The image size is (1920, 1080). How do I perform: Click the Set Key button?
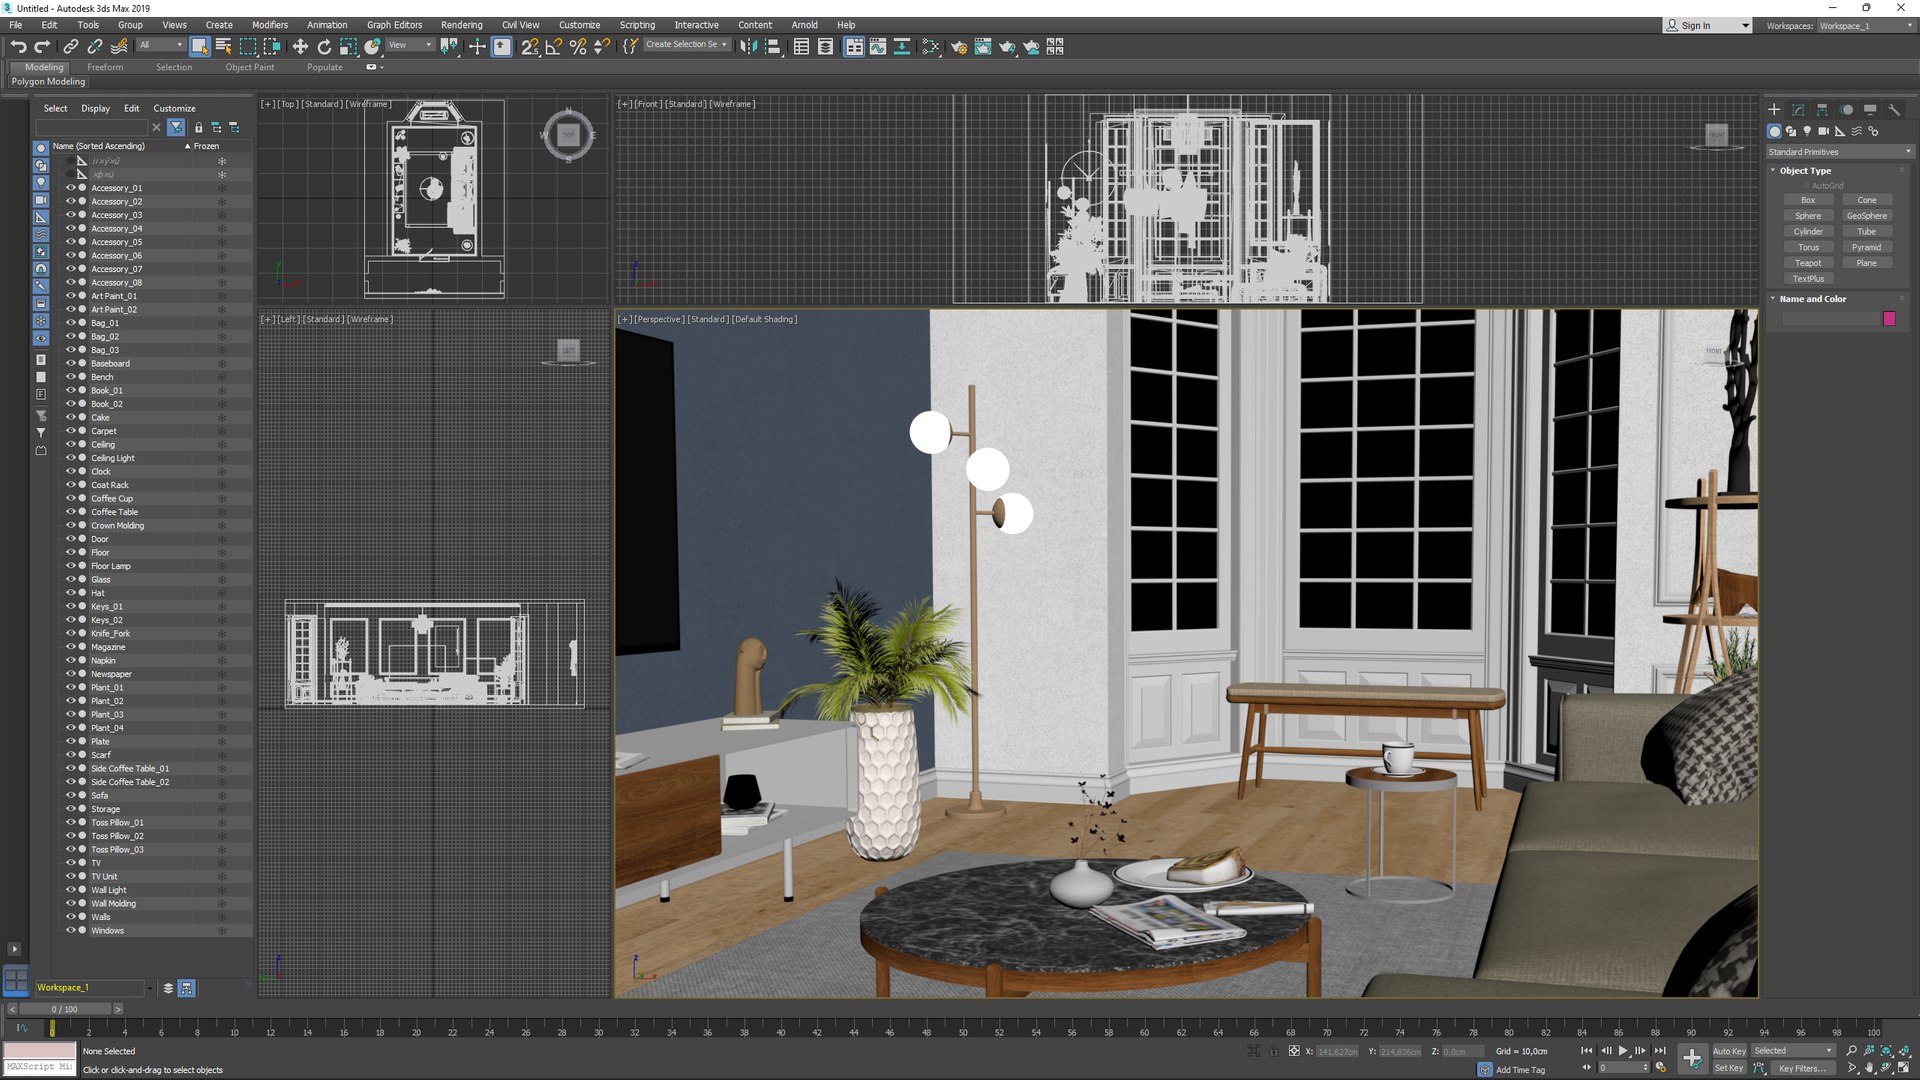(1729, 1068)
